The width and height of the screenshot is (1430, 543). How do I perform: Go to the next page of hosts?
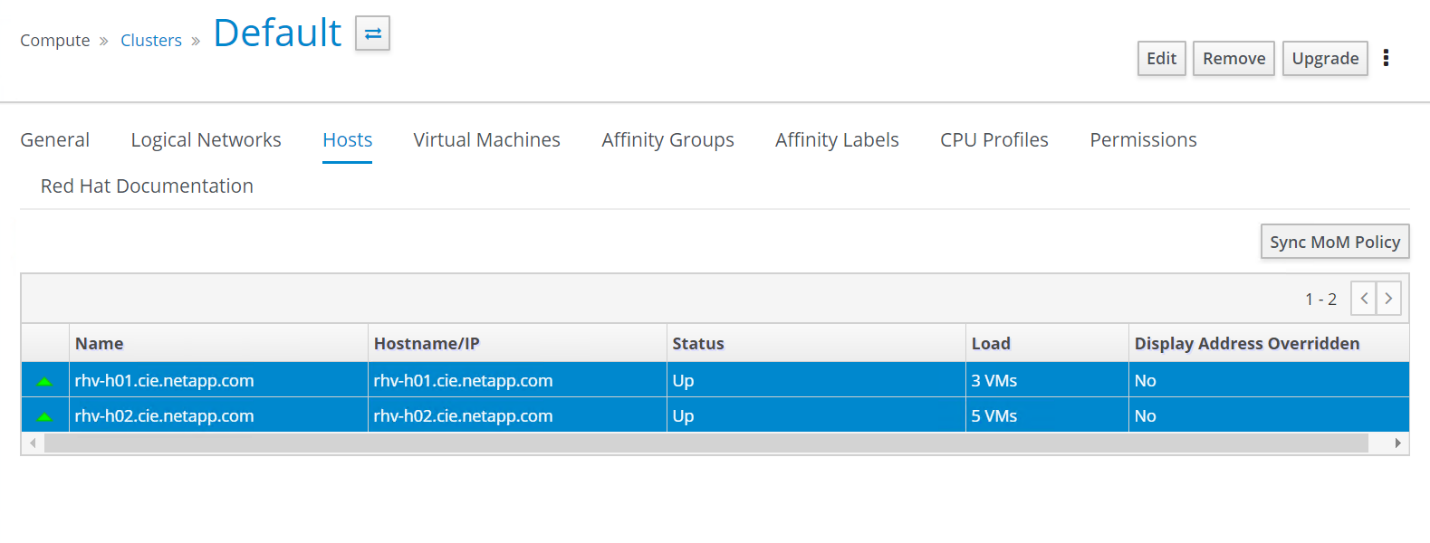click(x=1388, y=298)
